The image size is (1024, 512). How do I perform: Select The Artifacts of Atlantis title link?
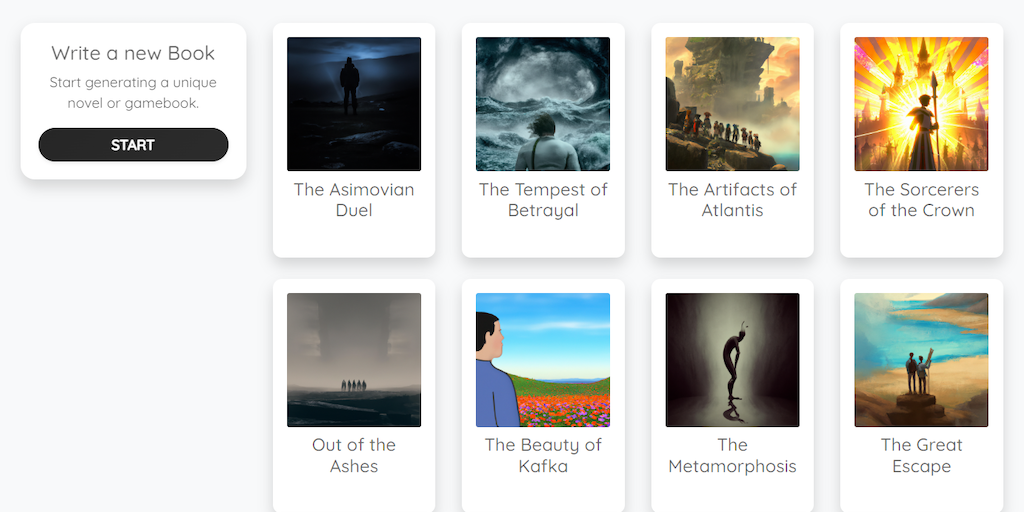(732, 200)
